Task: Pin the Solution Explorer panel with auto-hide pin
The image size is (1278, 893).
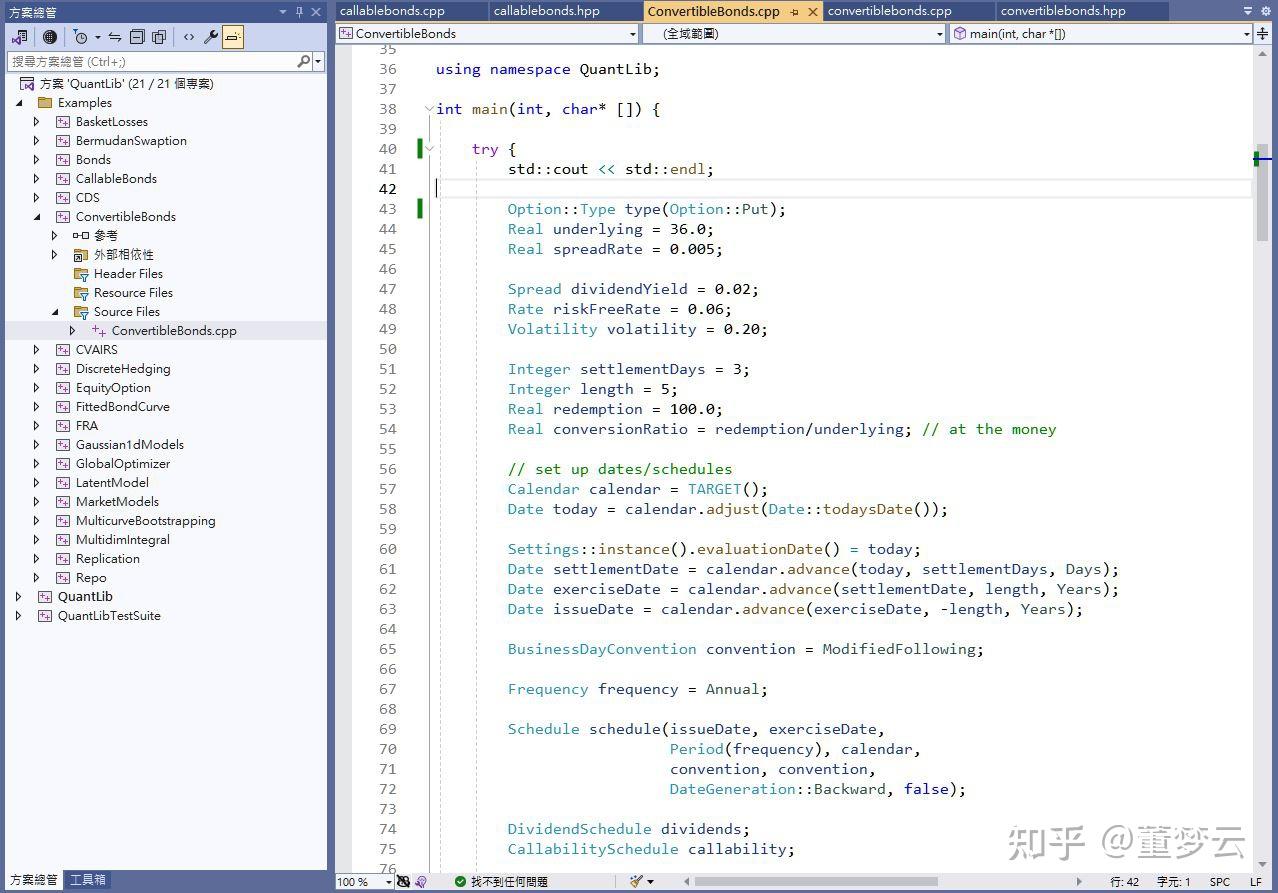Action: tap(299, 12)
